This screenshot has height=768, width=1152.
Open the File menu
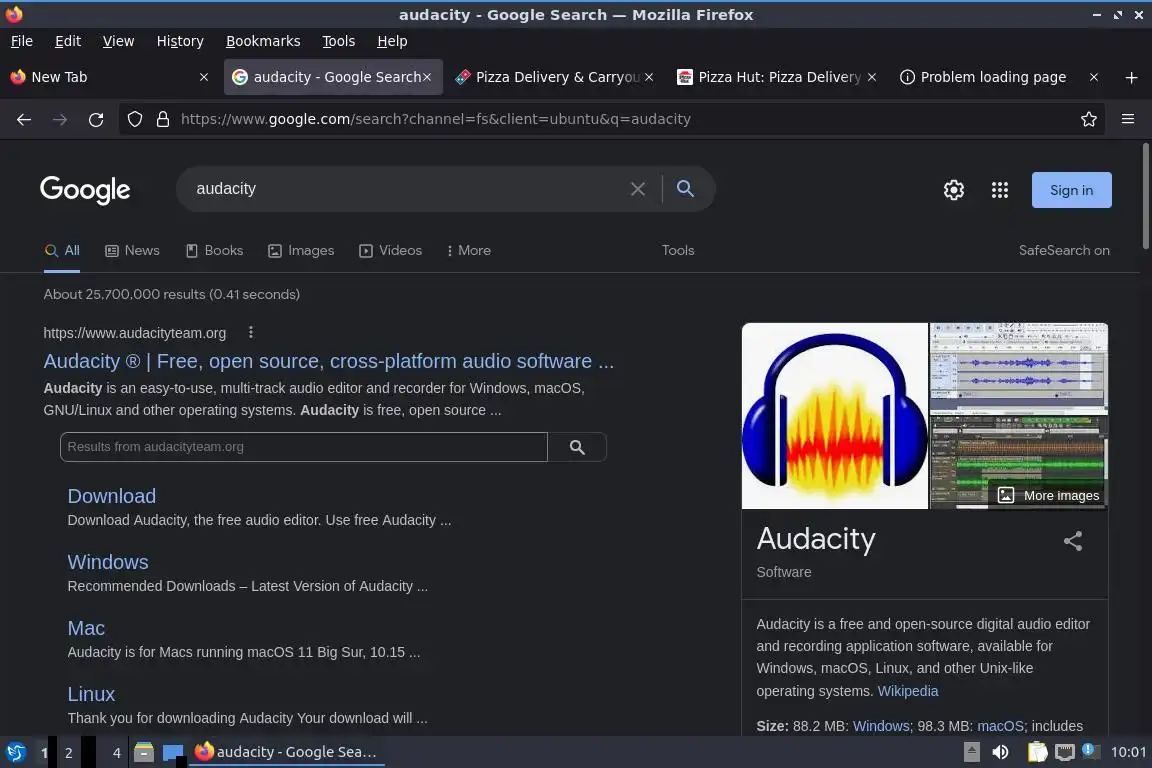pos(22,41)
